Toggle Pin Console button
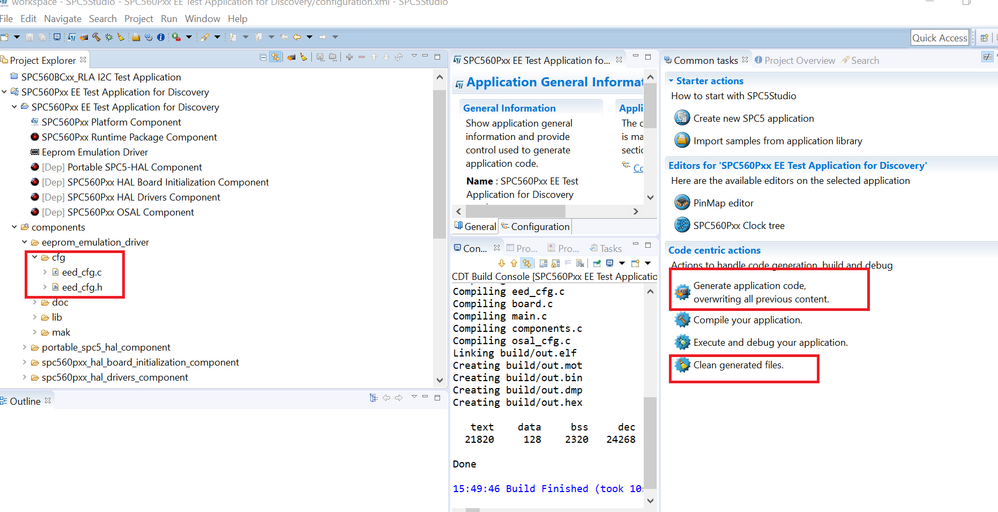The image size is (998, 512). click(597, 263)
